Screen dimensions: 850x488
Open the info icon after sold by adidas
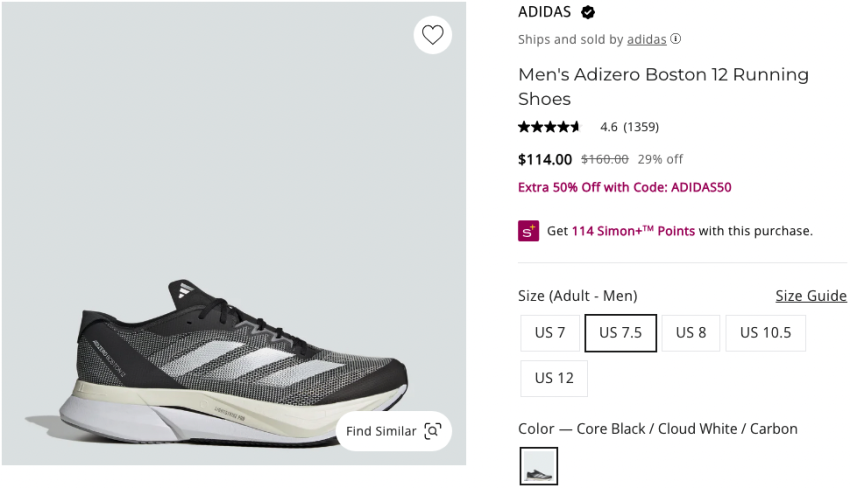tap(676, 39)
